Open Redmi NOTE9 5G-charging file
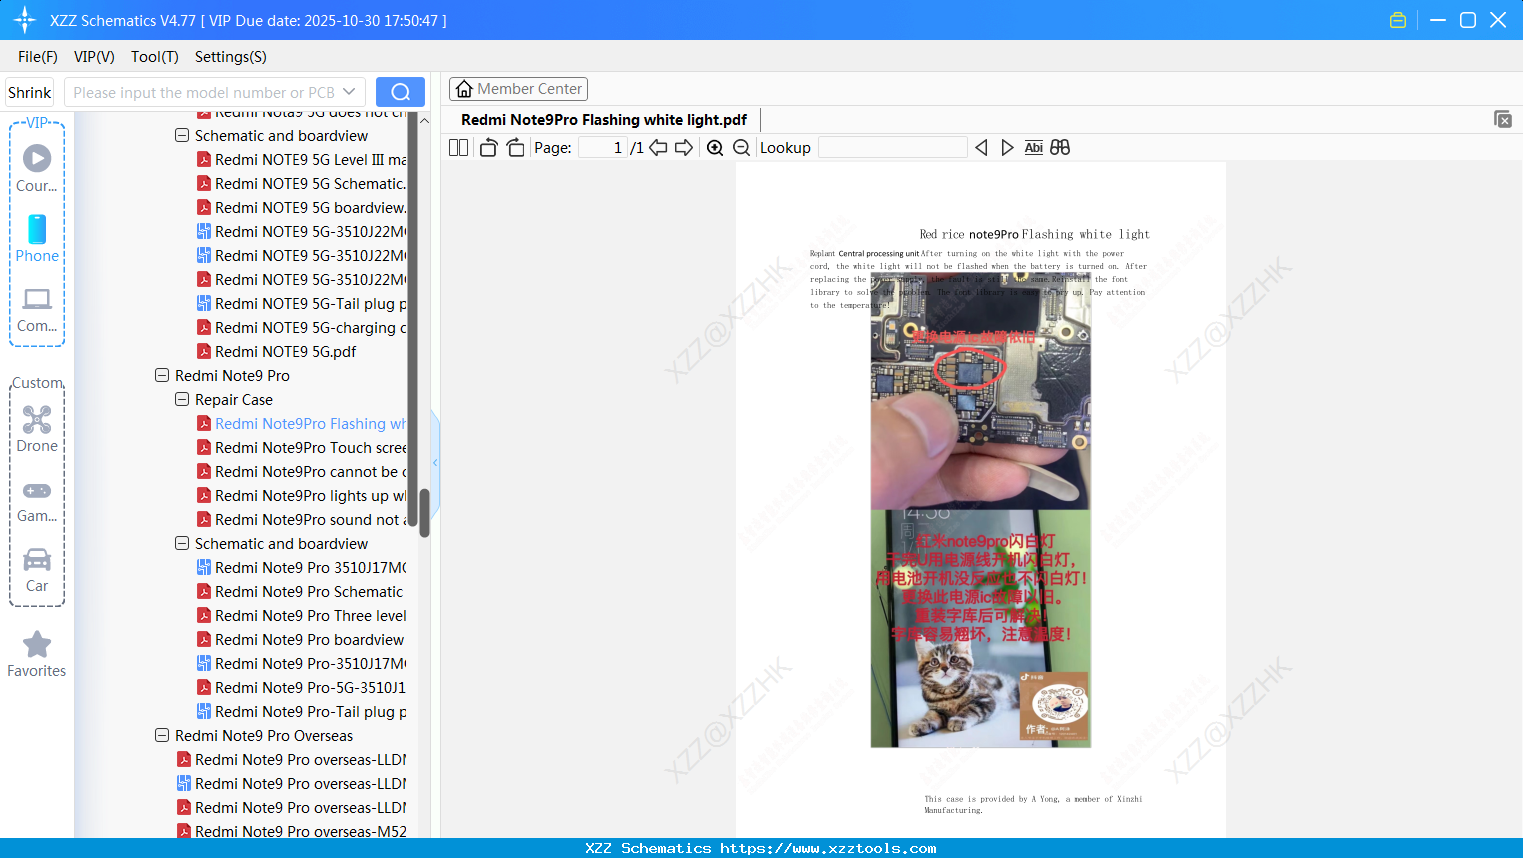This screenshot has height=858, width=1523. [301, 328]
